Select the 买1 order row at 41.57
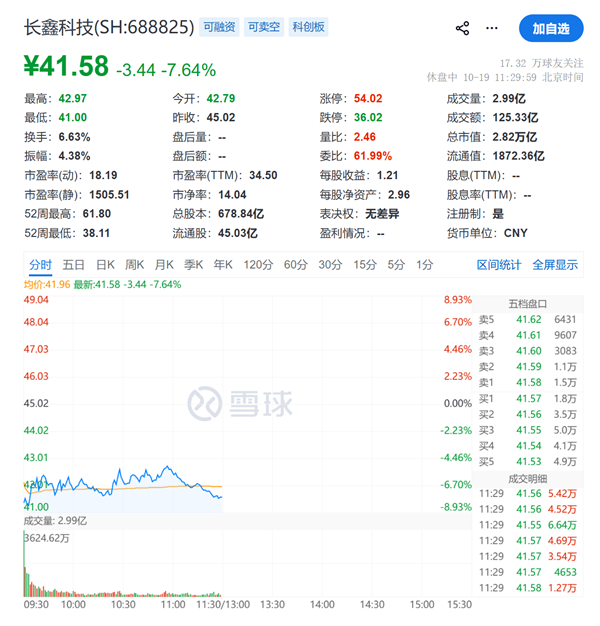 527,399
